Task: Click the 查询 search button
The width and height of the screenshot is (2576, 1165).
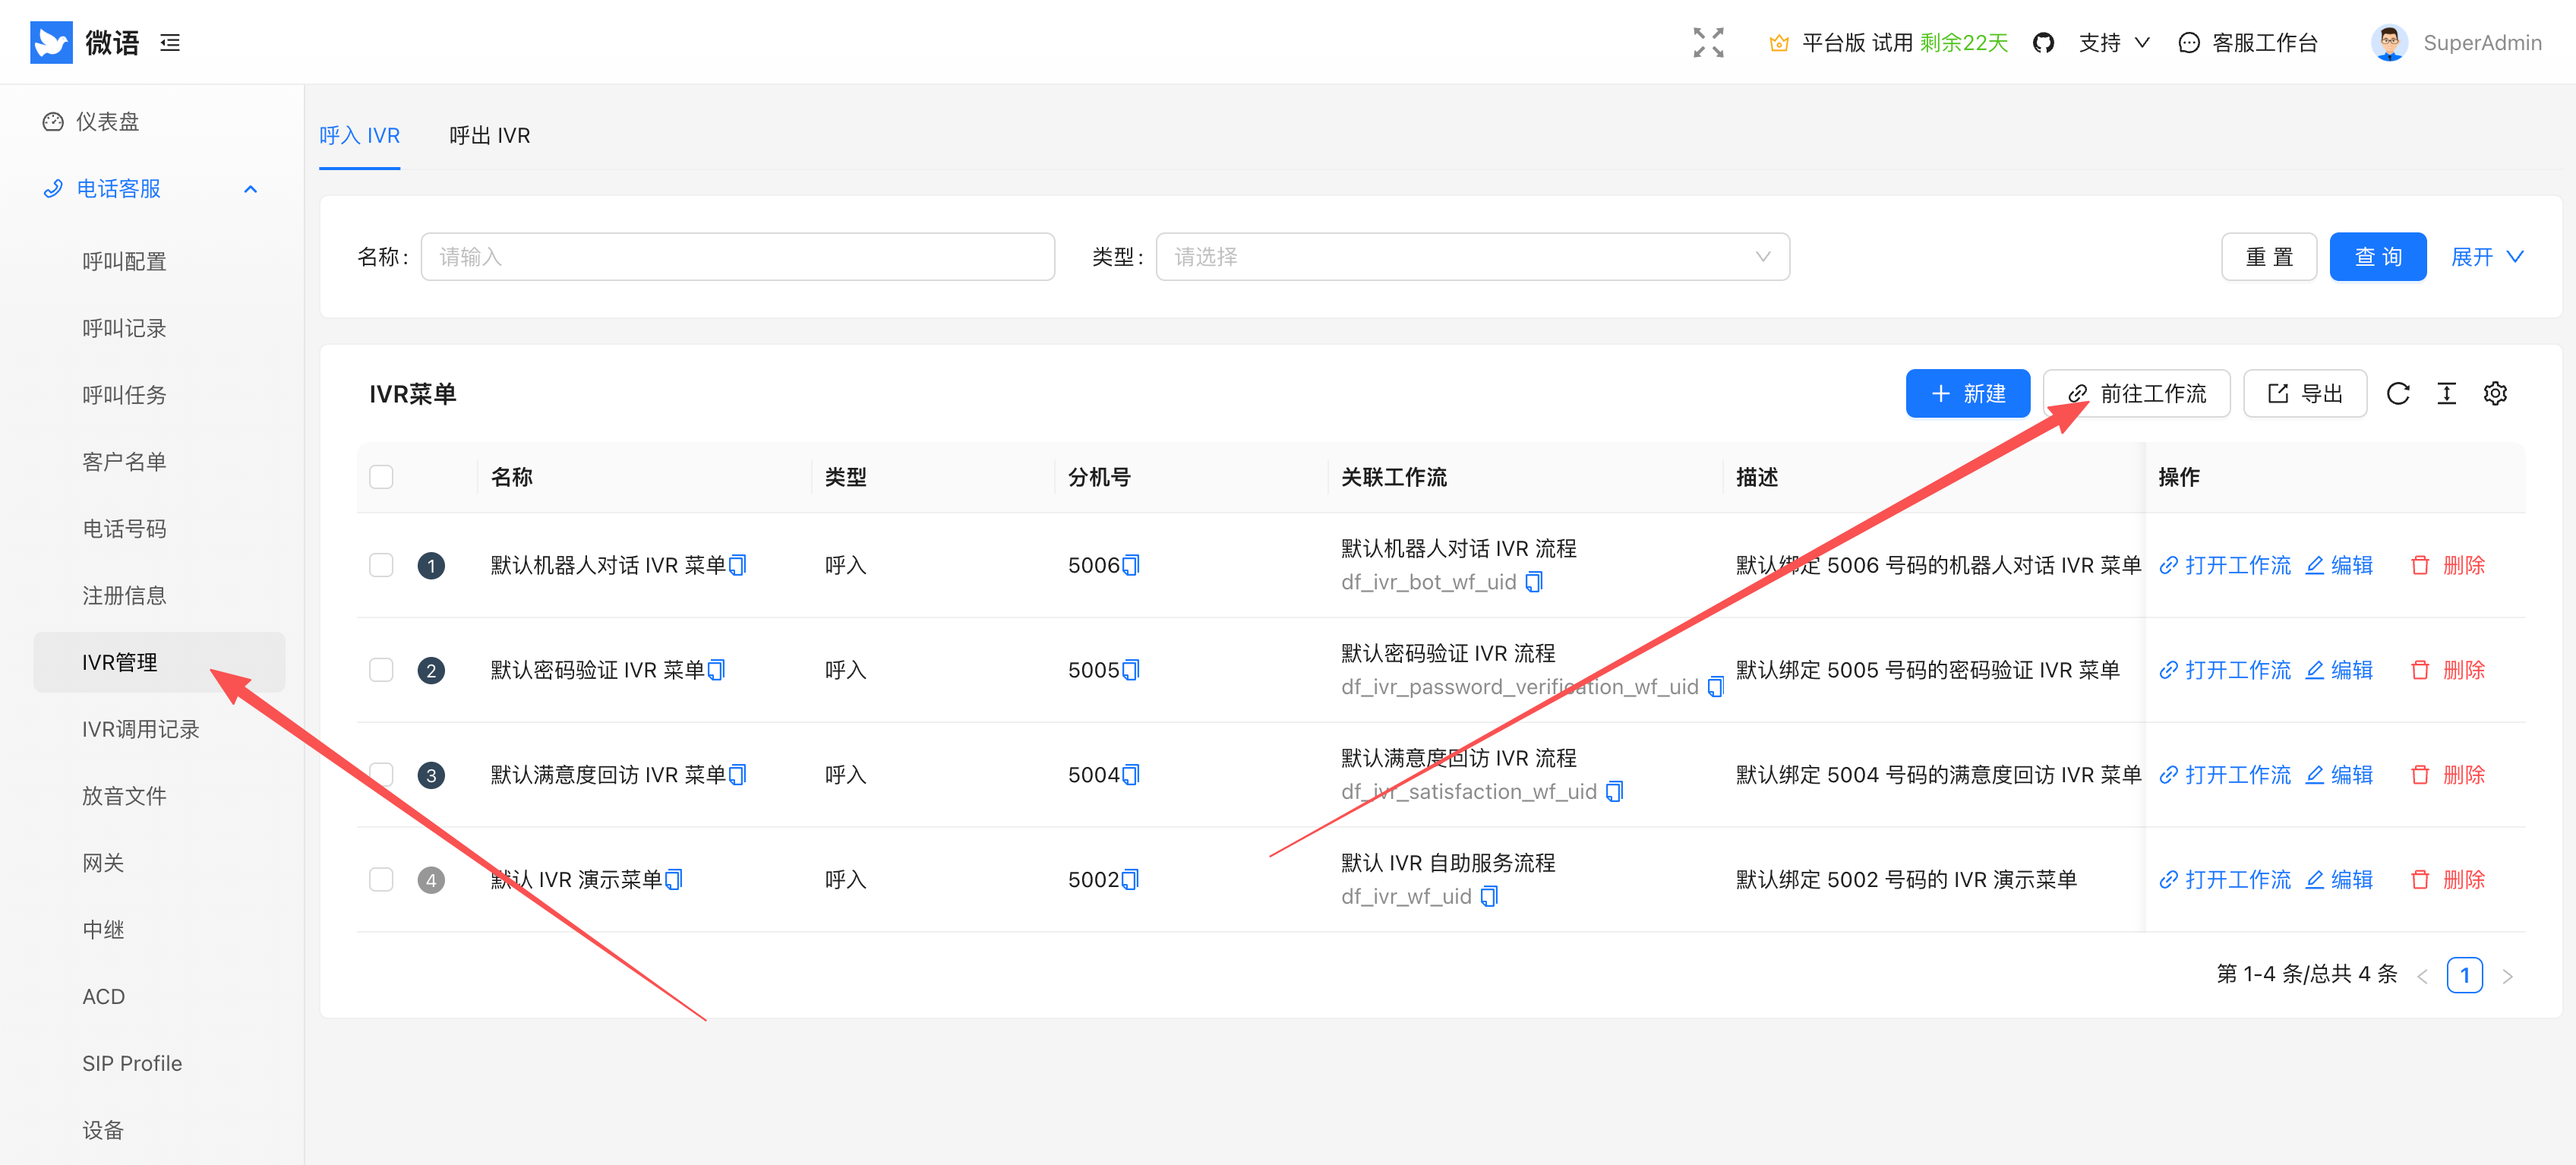Action: point(2378,257)
